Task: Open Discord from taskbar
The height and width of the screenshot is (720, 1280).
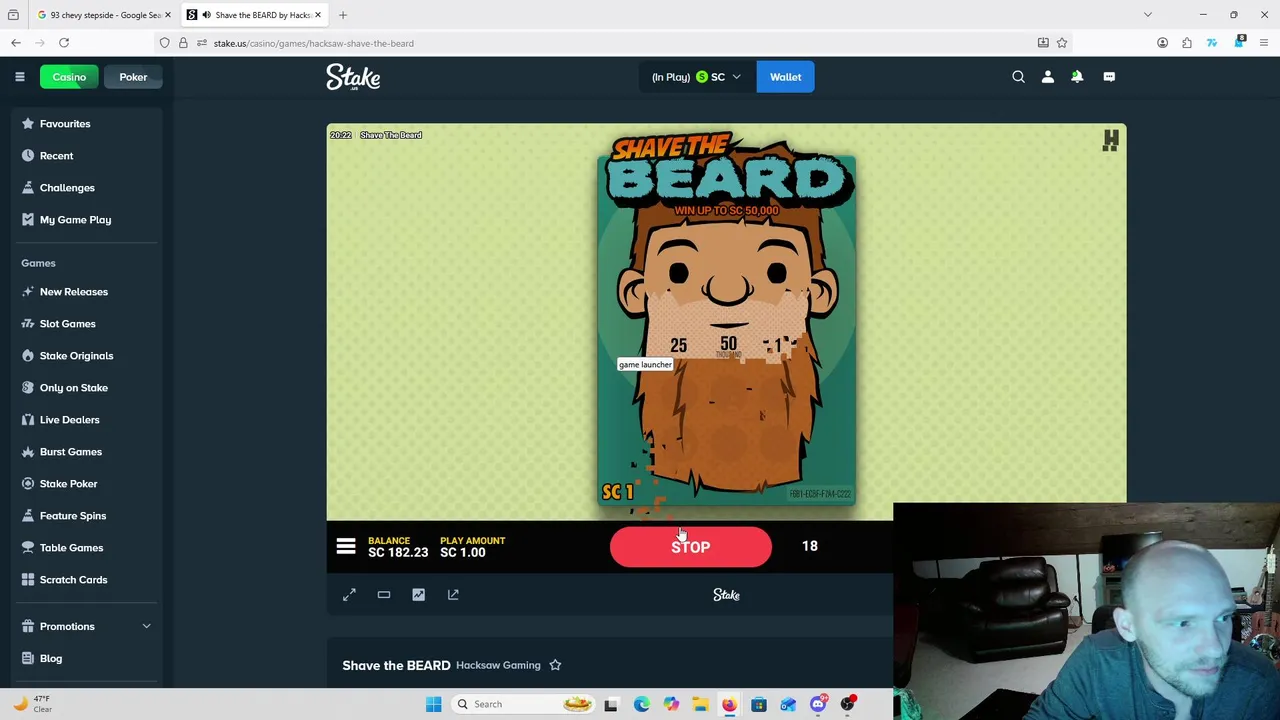Action: (x=818, y=704)
